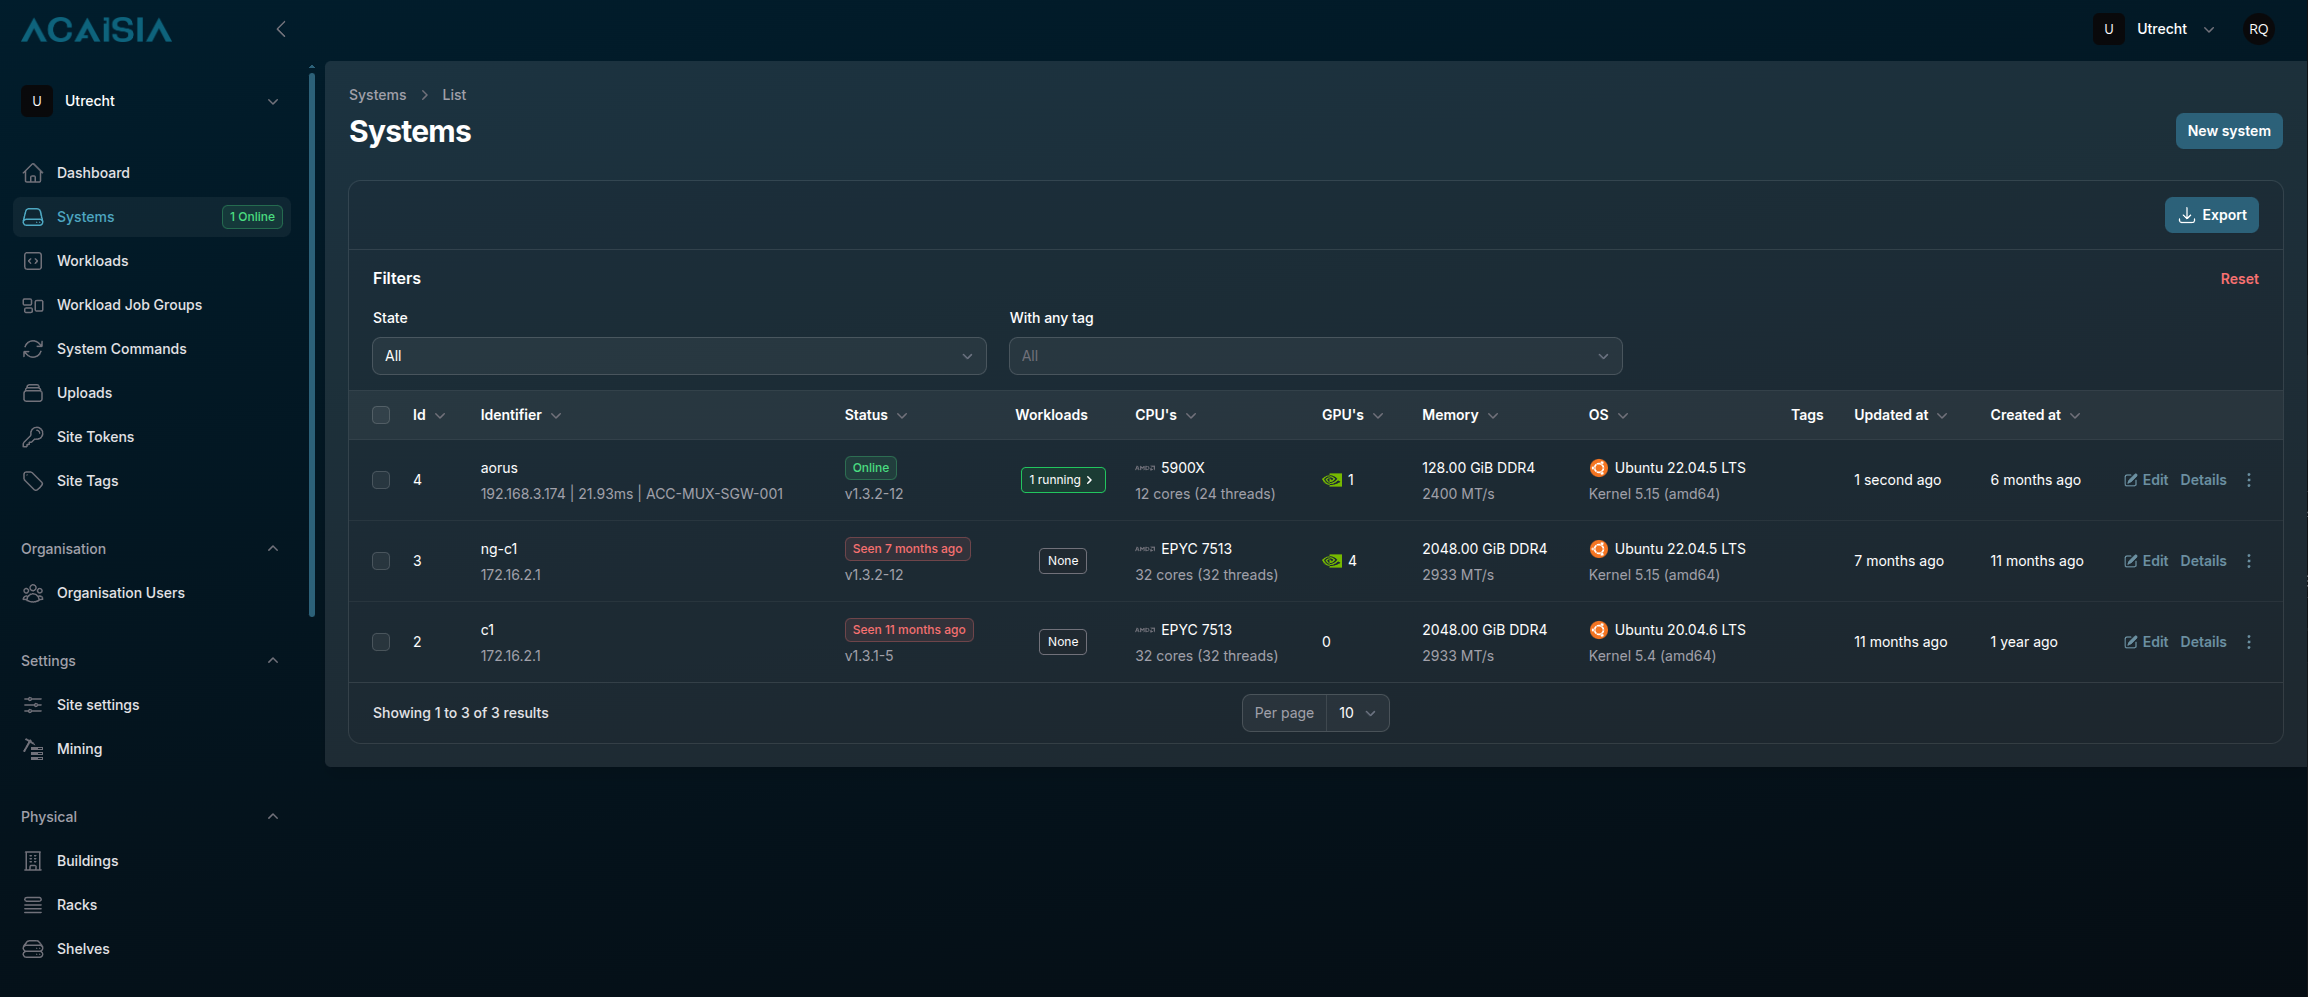Click the Buildings icon

pos(33,861)
